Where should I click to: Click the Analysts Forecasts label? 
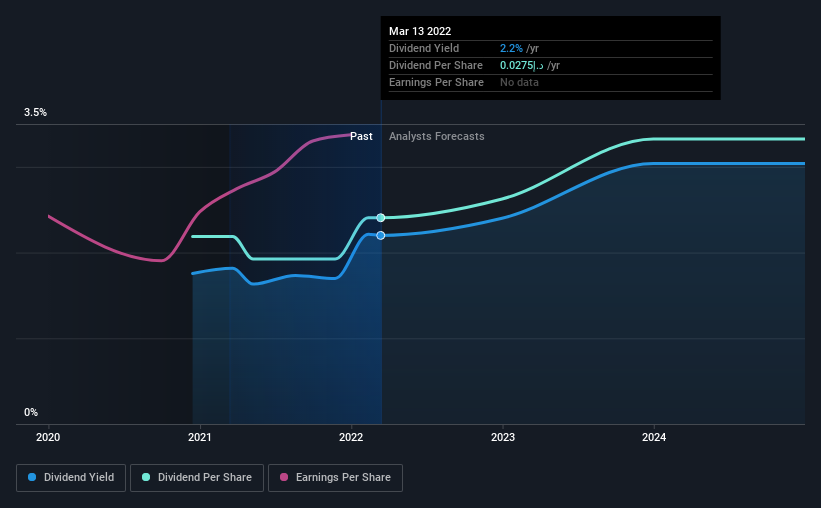437,136
